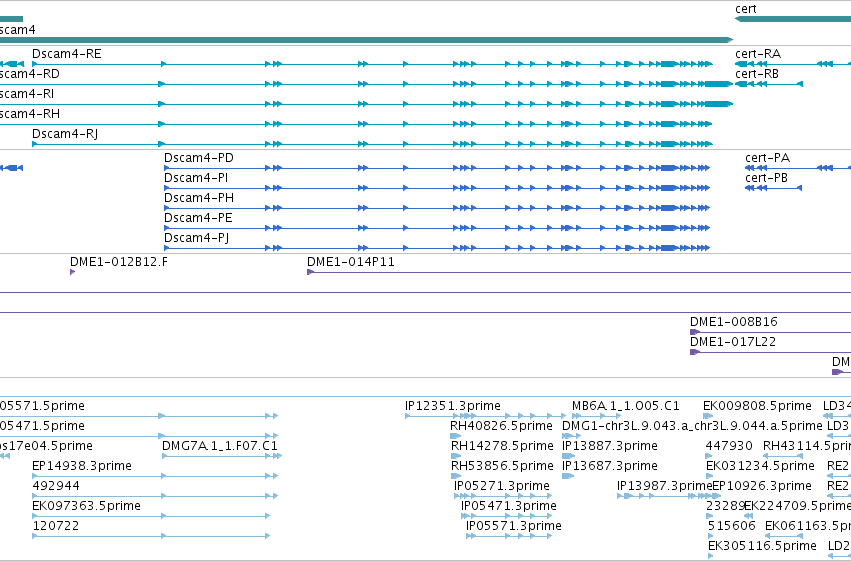Click the IP13987.3prime EST label
The image size is (851, 561).
665,486
